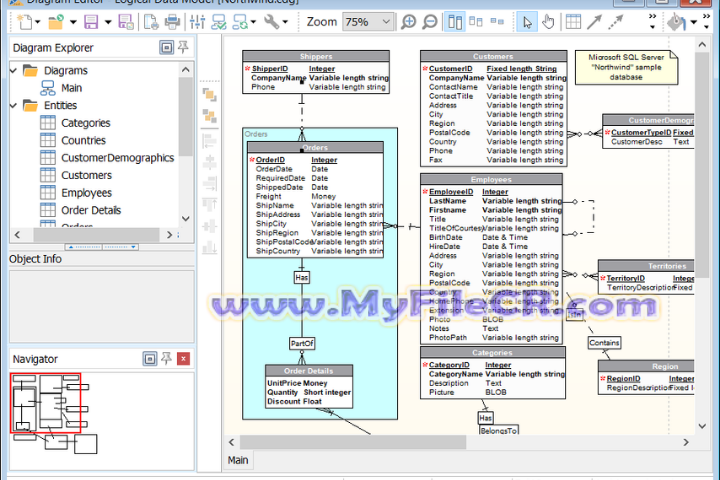This screenshot has width=720, height=480.
Task: Expand the Open folder dropdown arrow
Action: pyautogui.click(x=73, y=22)
